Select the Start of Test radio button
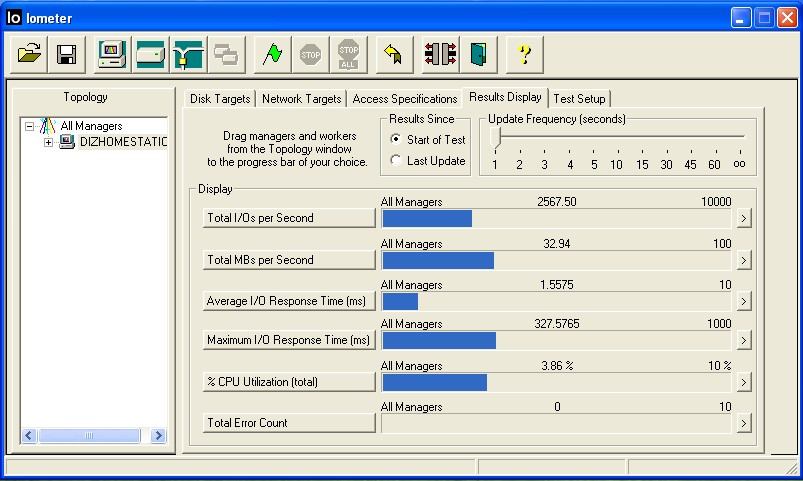 (x=395, y=139)
